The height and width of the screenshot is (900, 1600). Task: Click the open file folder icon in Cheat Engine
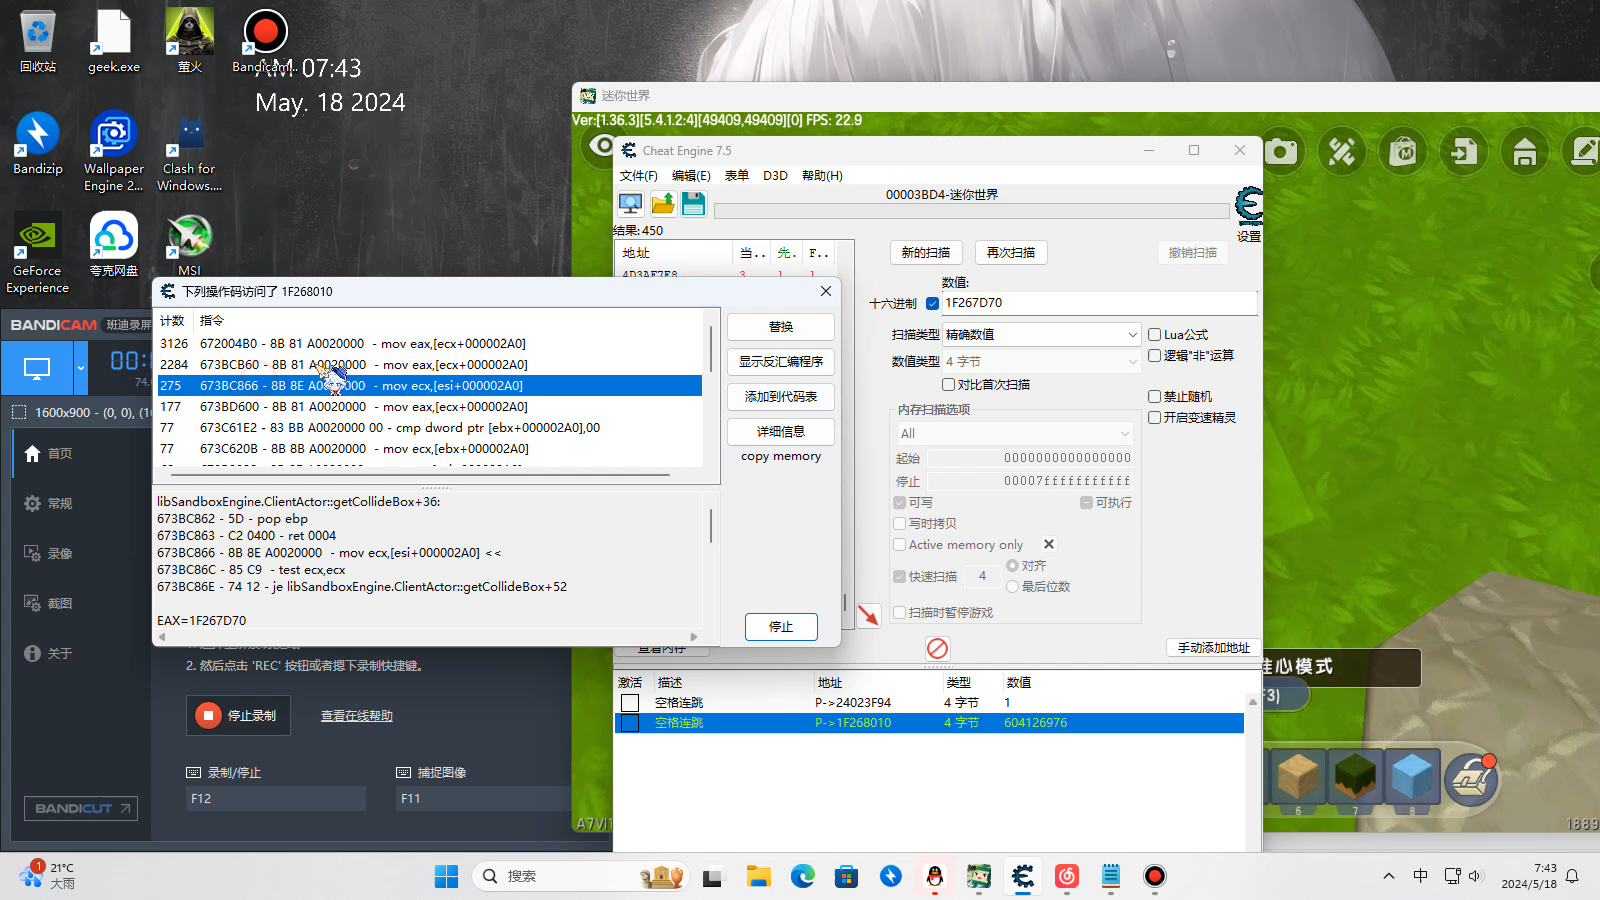pyautogui.click(x=662, y=204)
